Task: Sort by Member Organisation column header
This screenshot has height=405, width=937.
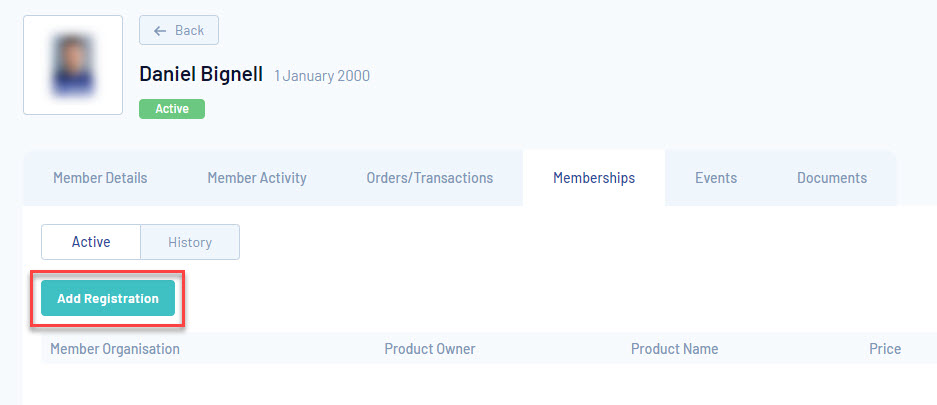Action: point(115,349)
